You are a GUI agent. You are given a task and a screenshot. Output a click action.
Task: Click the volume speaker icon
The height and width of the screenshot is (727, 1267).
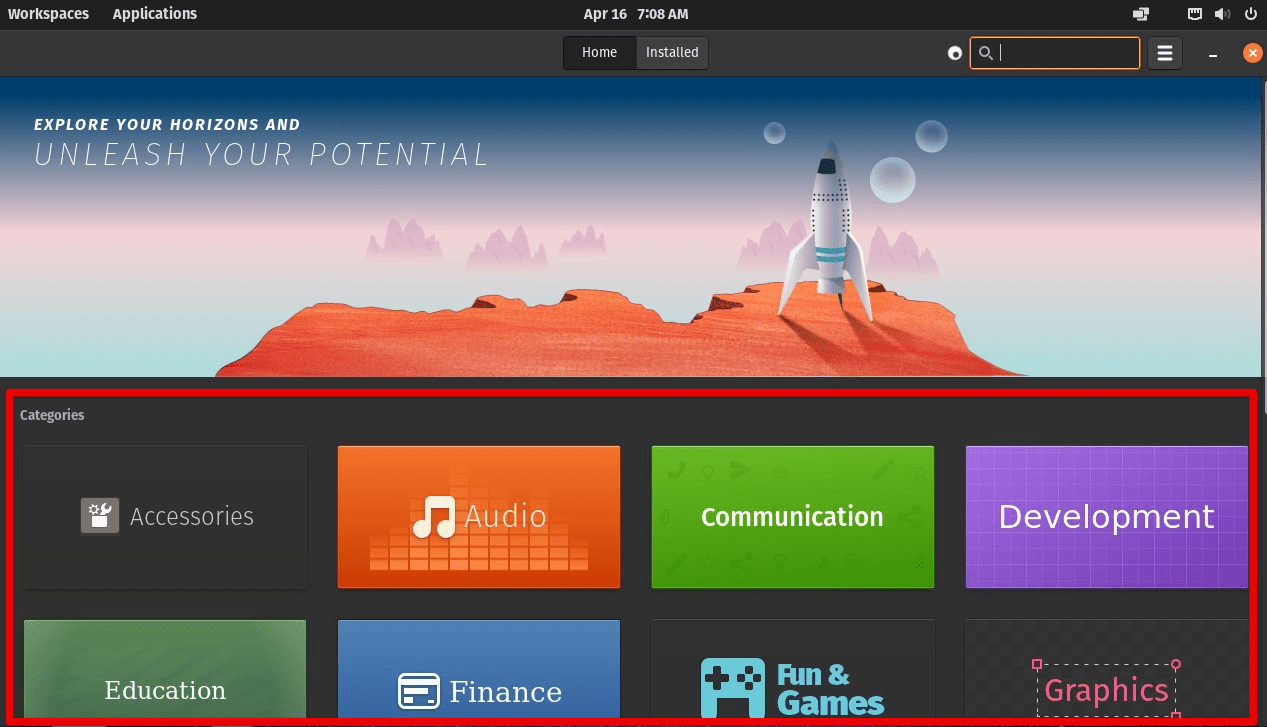point(1221,14)
